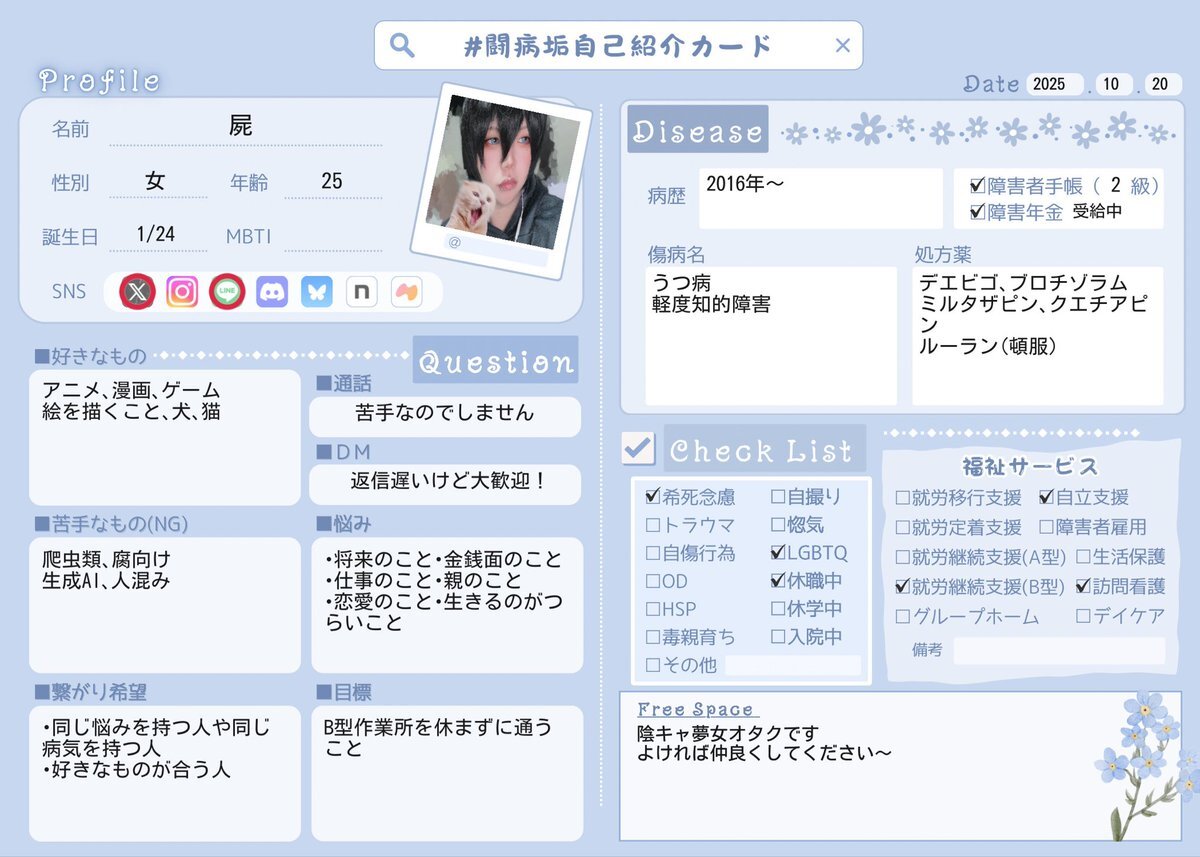Click the 傷病名 box with うつ病
Viewport: 1200px width, 857px height.
pos(771,335)
